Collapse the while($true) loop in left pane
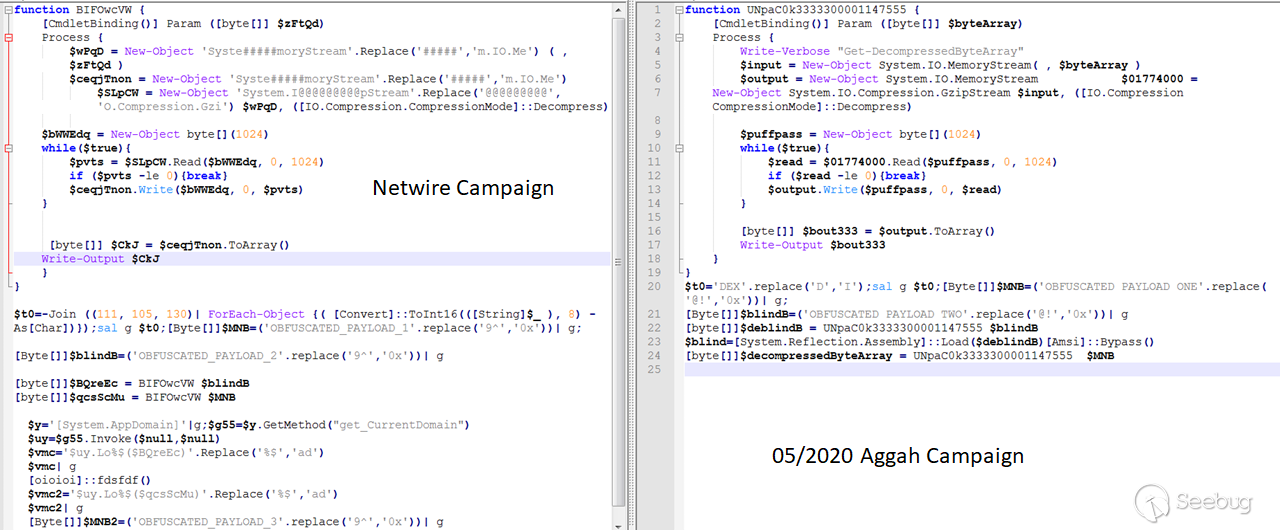This screenshot has height=530, width=1280. [8, 148]
